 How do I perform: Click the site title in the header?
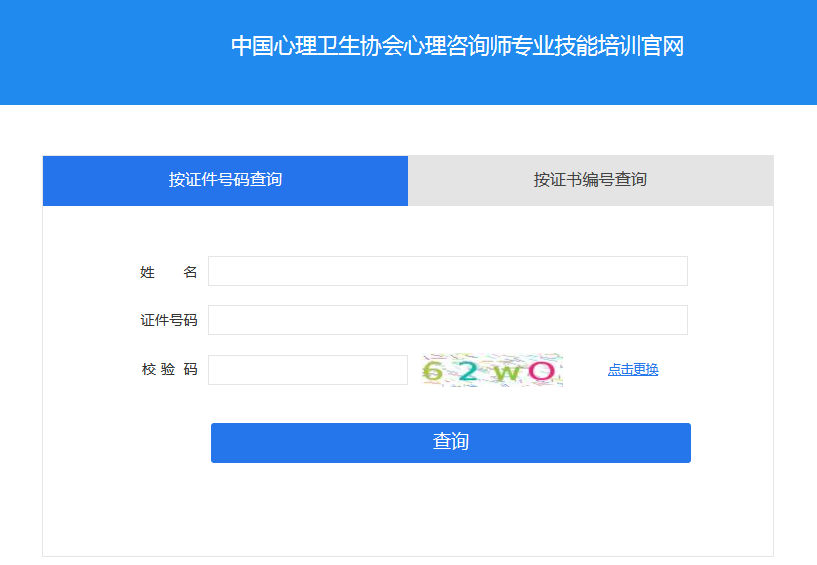point(457,46)
